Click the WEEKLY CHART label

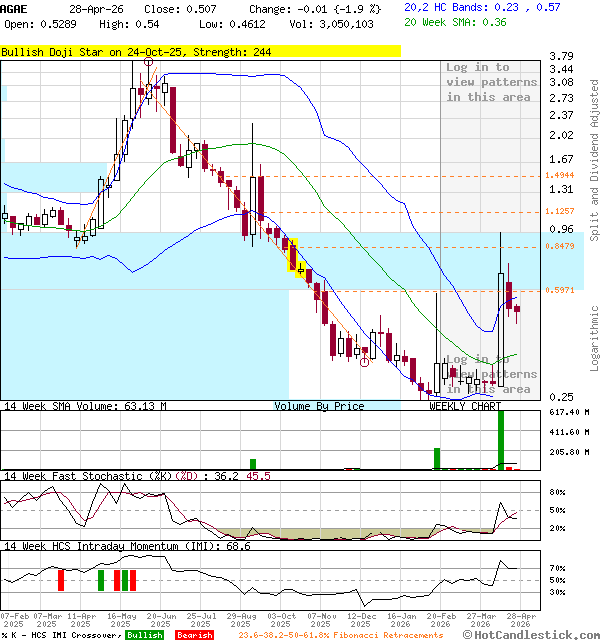465,406
